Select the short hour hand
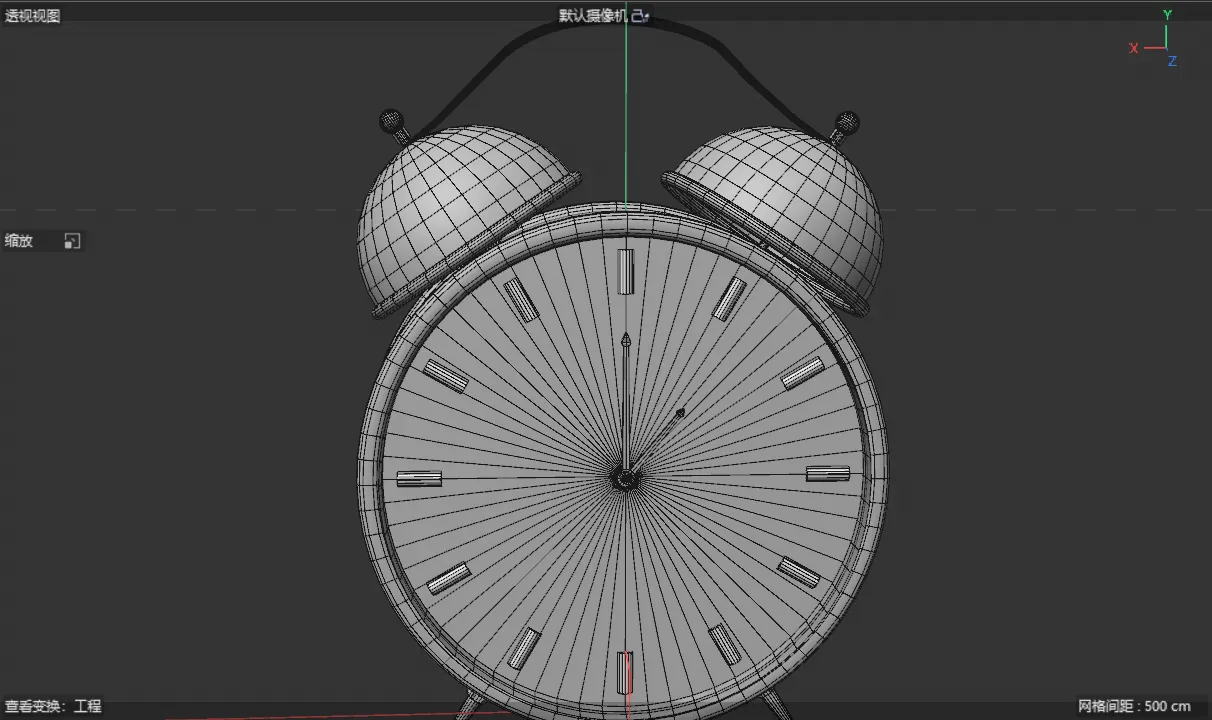1212x720 pixels. tap(656, 440)
